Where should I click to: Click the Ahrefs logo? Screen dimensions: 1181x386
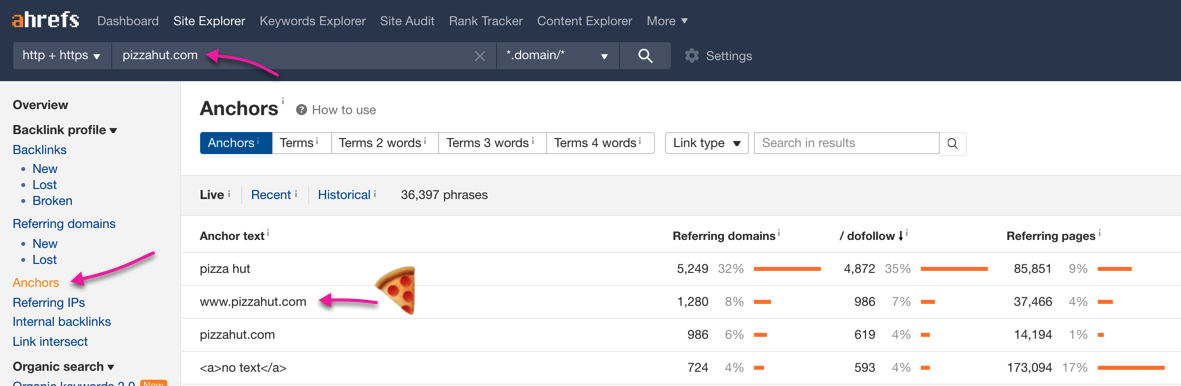(45, 20)
